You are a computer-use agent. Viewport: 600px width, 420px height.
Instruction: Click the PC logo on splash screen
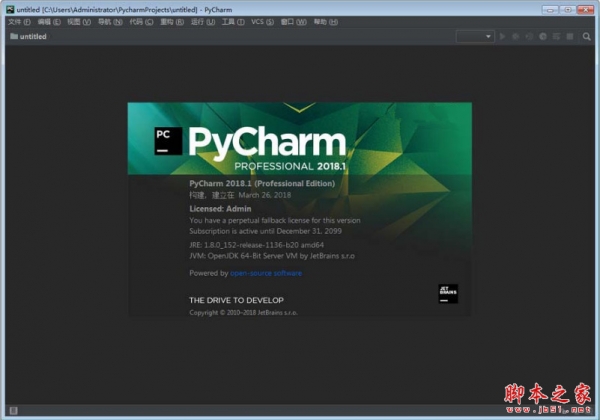click(168, 139)
